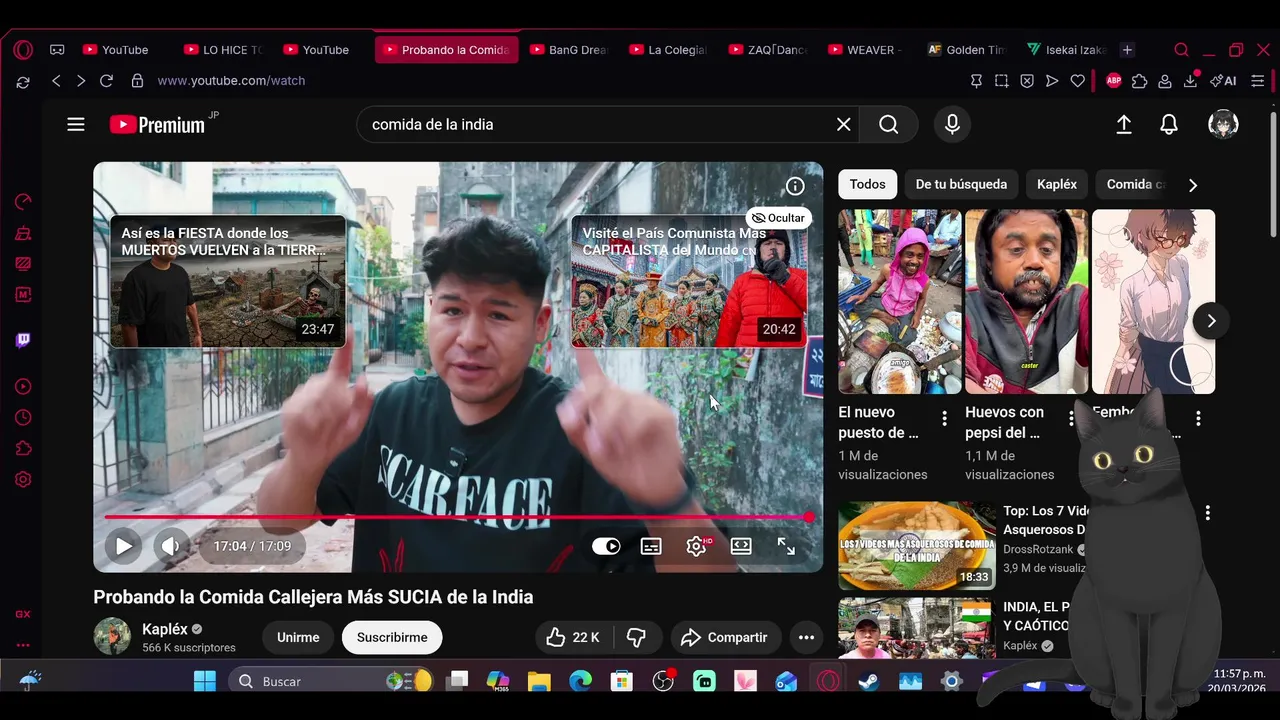1280x720 pixels.
Task: Click the send-flow arrow icon
Action: (1052, 81)
